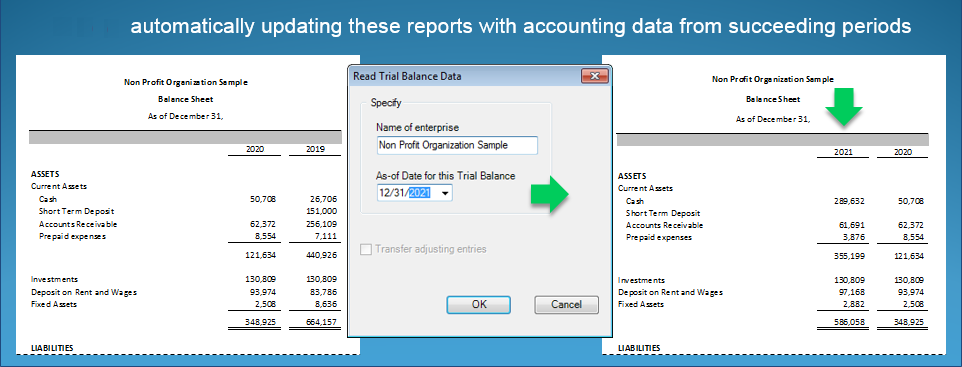Click the Prepaid expenses value 7,111

(326, 236)
